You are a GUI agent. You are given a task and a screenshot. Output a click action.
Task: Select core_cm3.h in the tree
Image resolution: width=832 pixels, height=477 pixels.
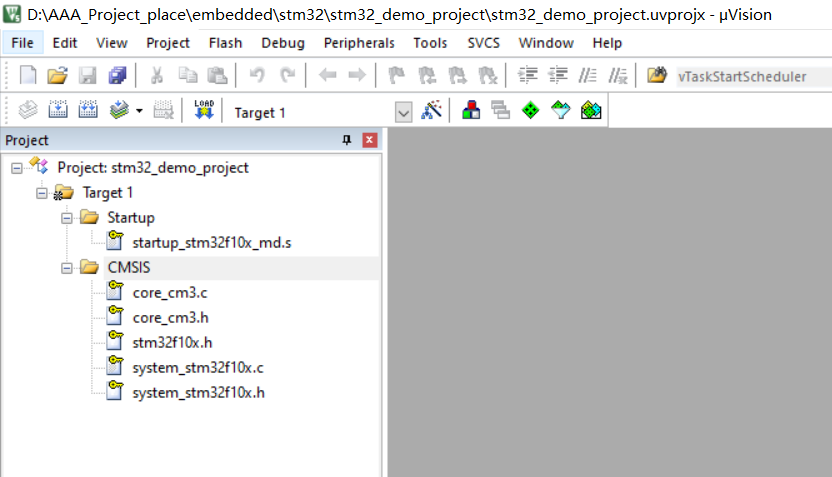[170, 317]
